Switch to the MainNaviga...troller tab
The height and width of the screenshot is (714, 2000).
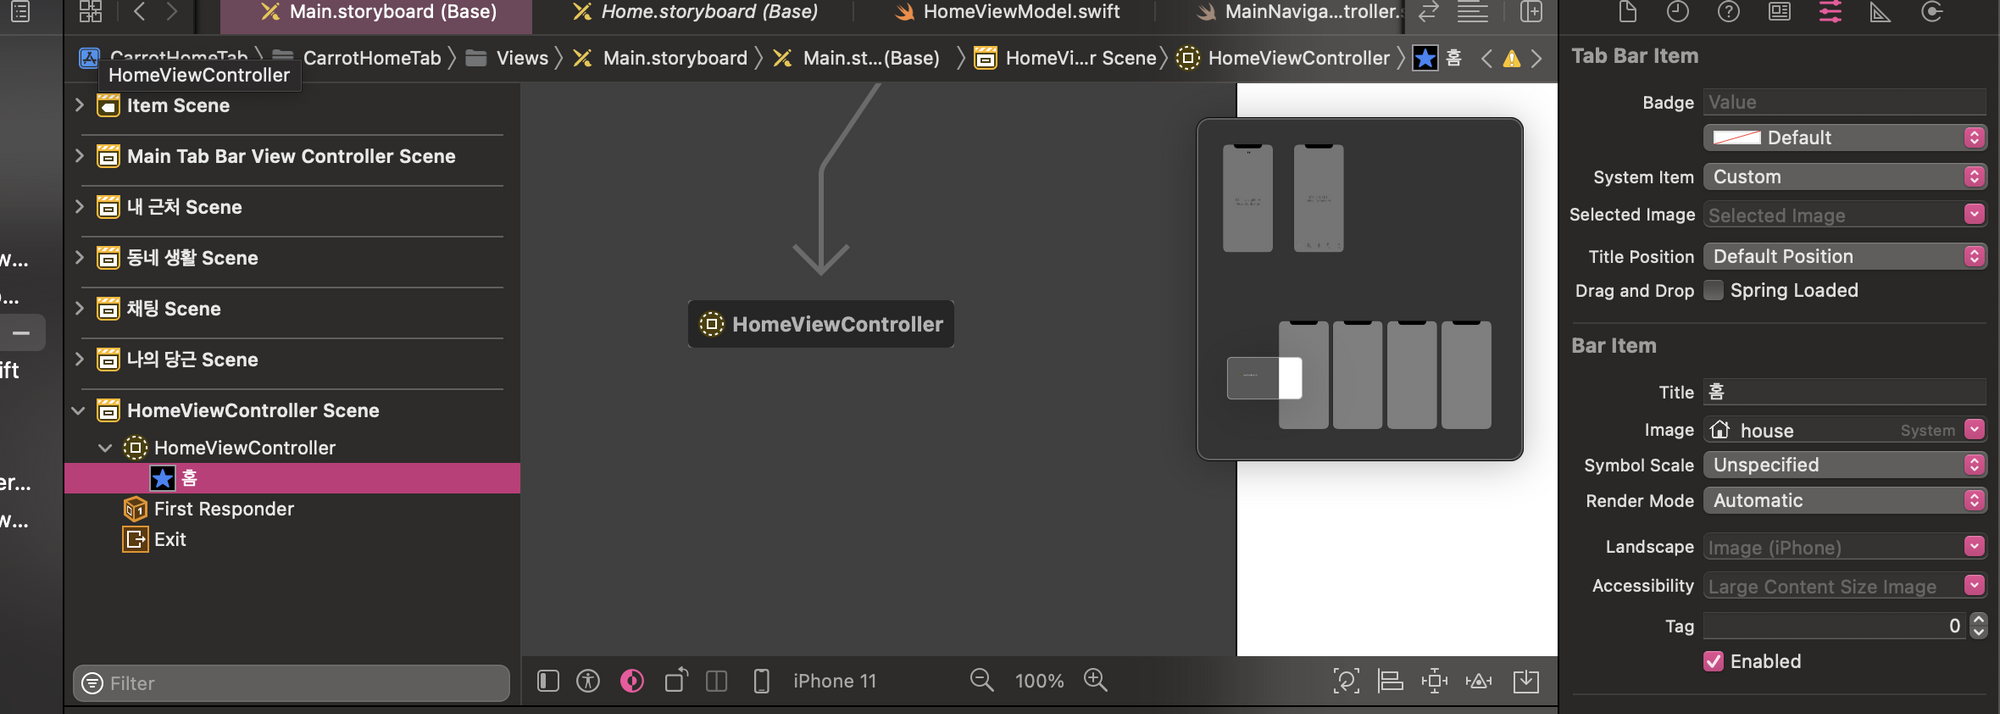pos(1300,12)
